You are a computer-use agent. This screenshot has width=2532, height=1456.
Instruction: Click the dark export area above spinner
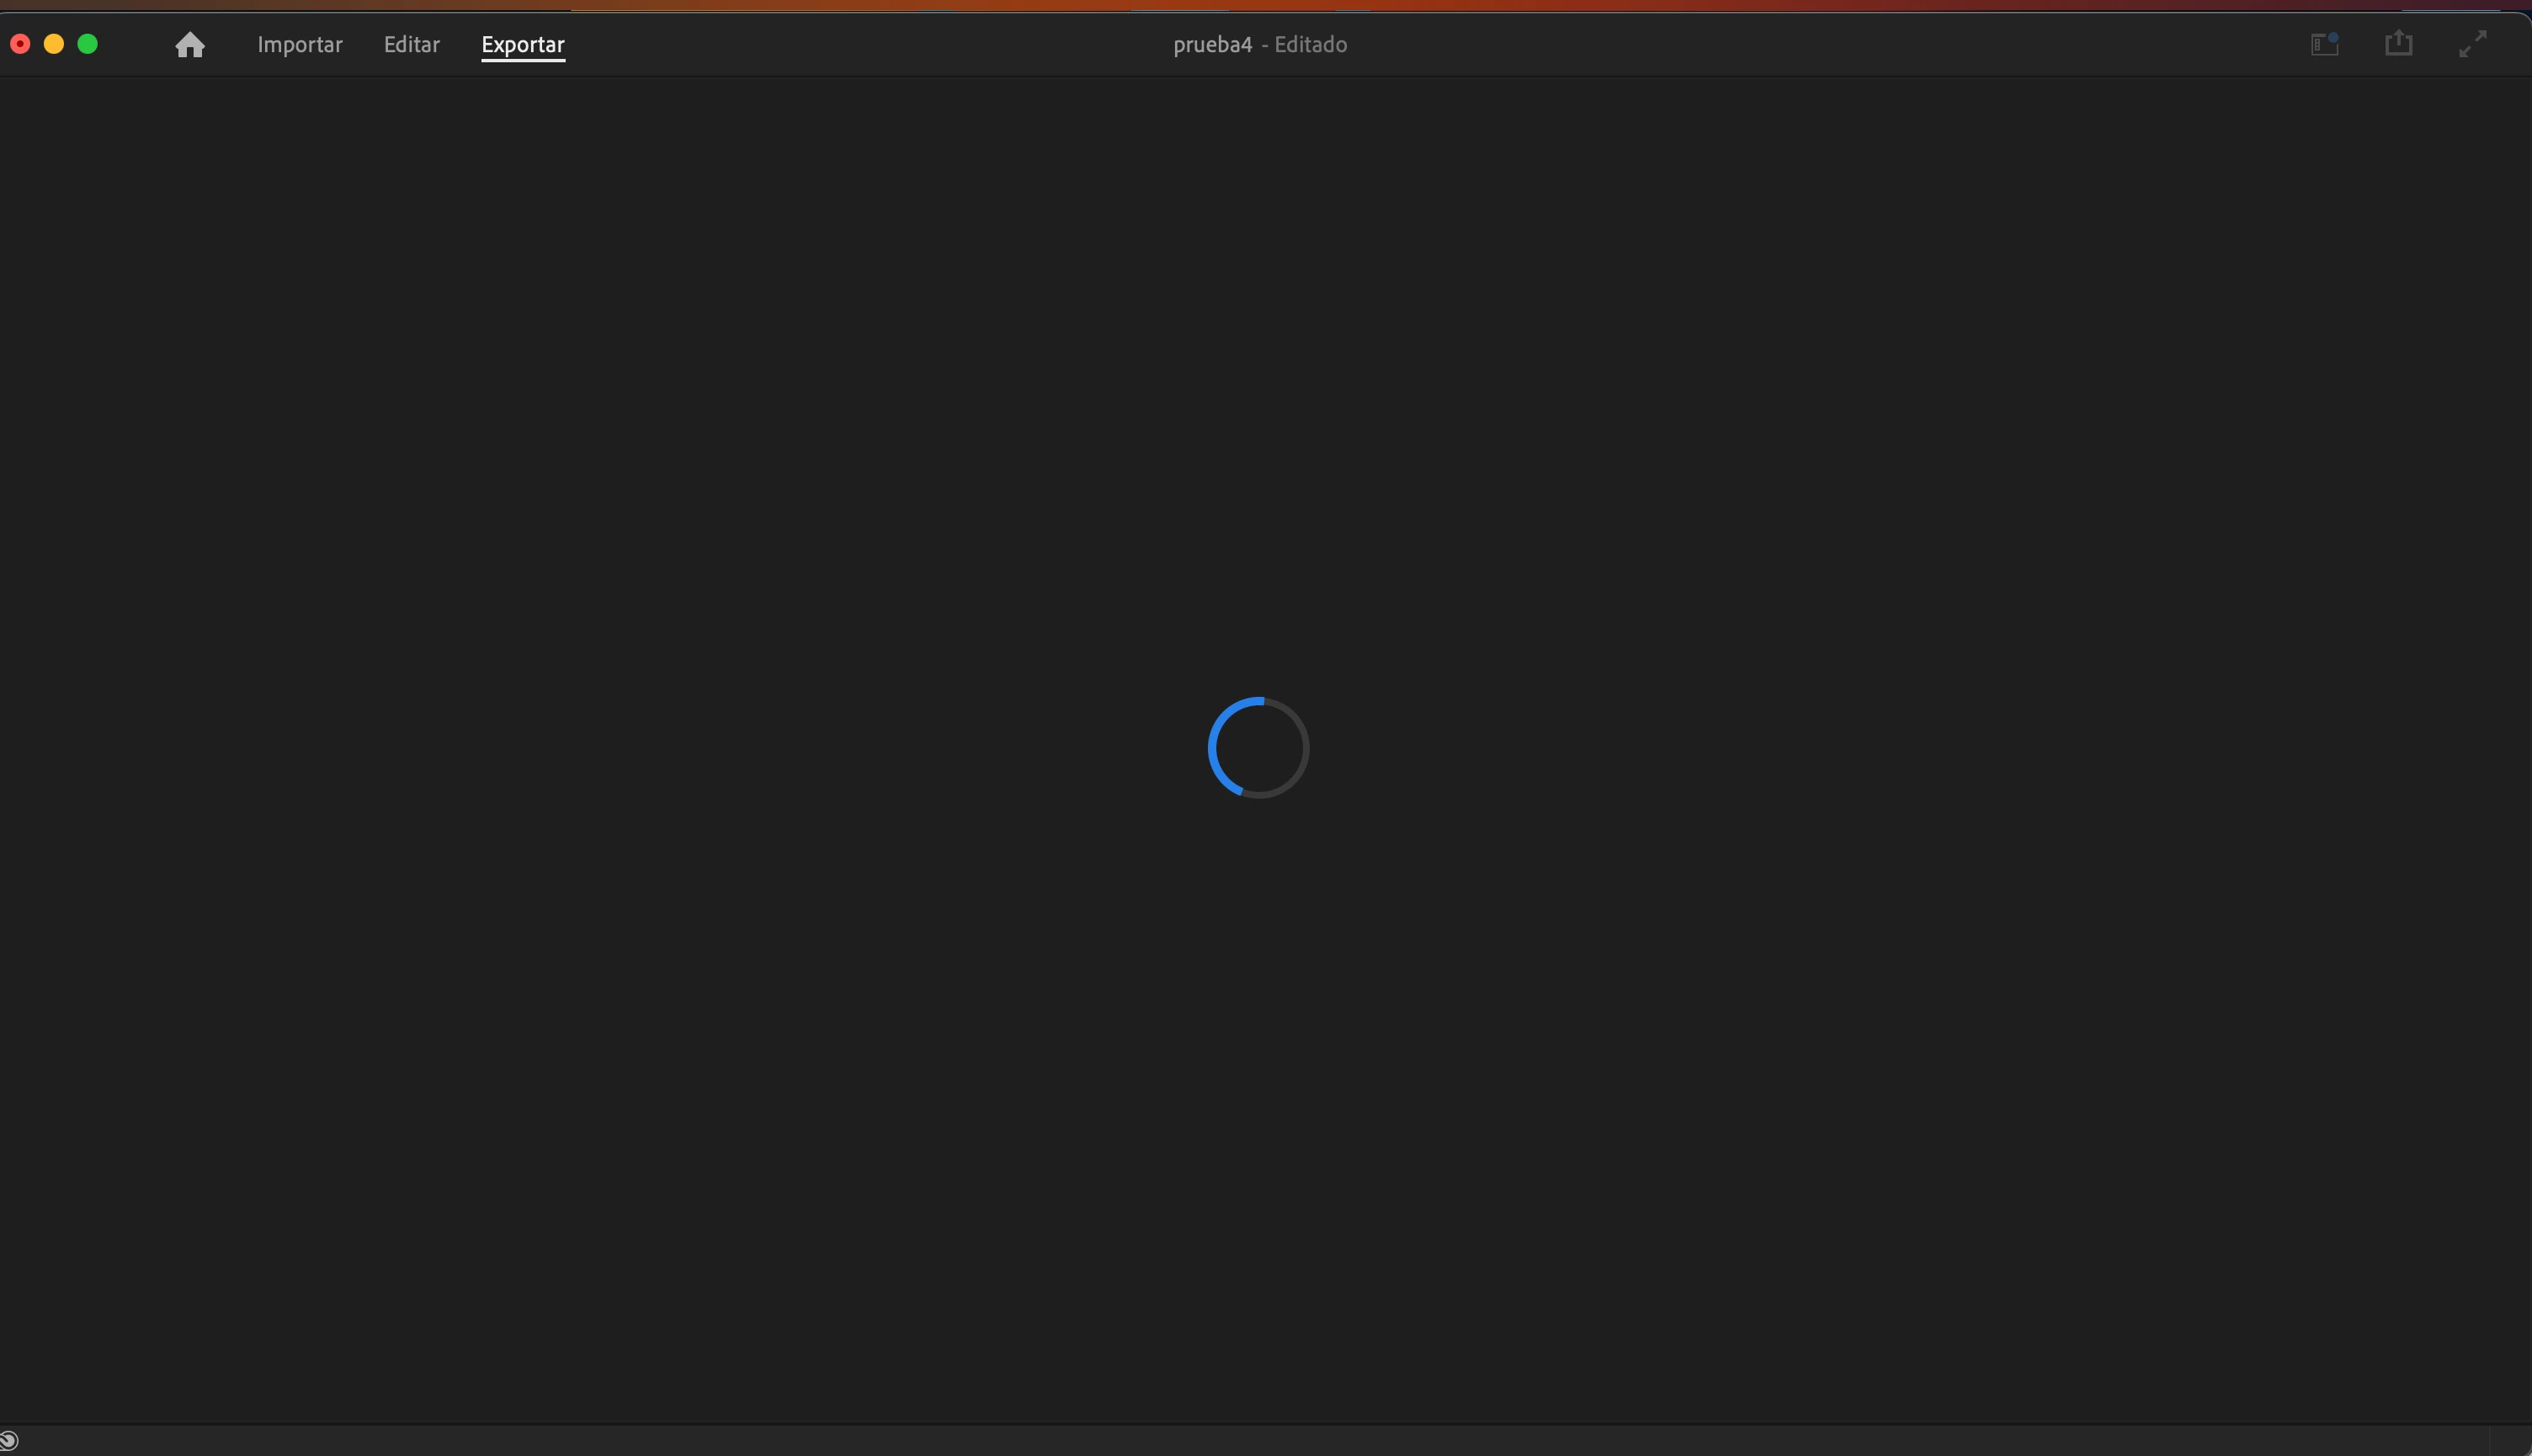pos(1258,400)
